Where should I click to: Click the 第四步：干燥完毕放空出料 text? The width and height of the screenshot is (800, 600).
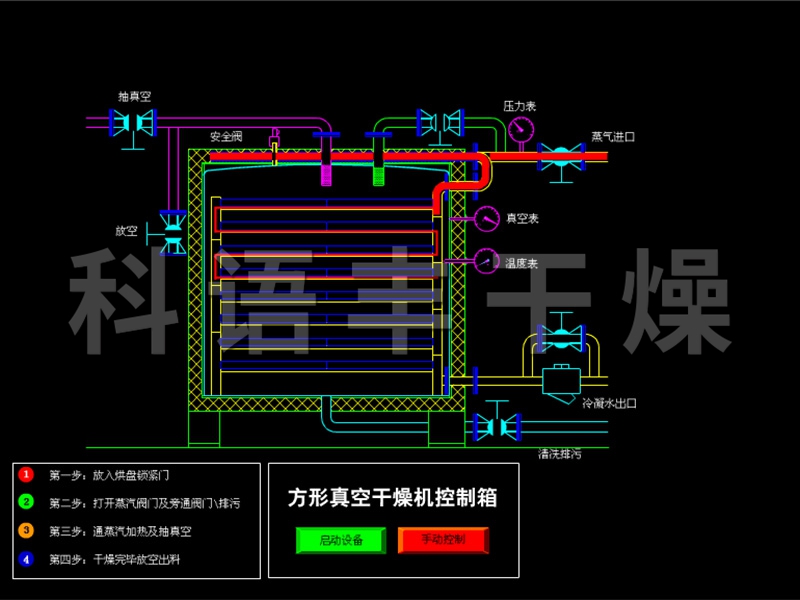coord(114,559)
